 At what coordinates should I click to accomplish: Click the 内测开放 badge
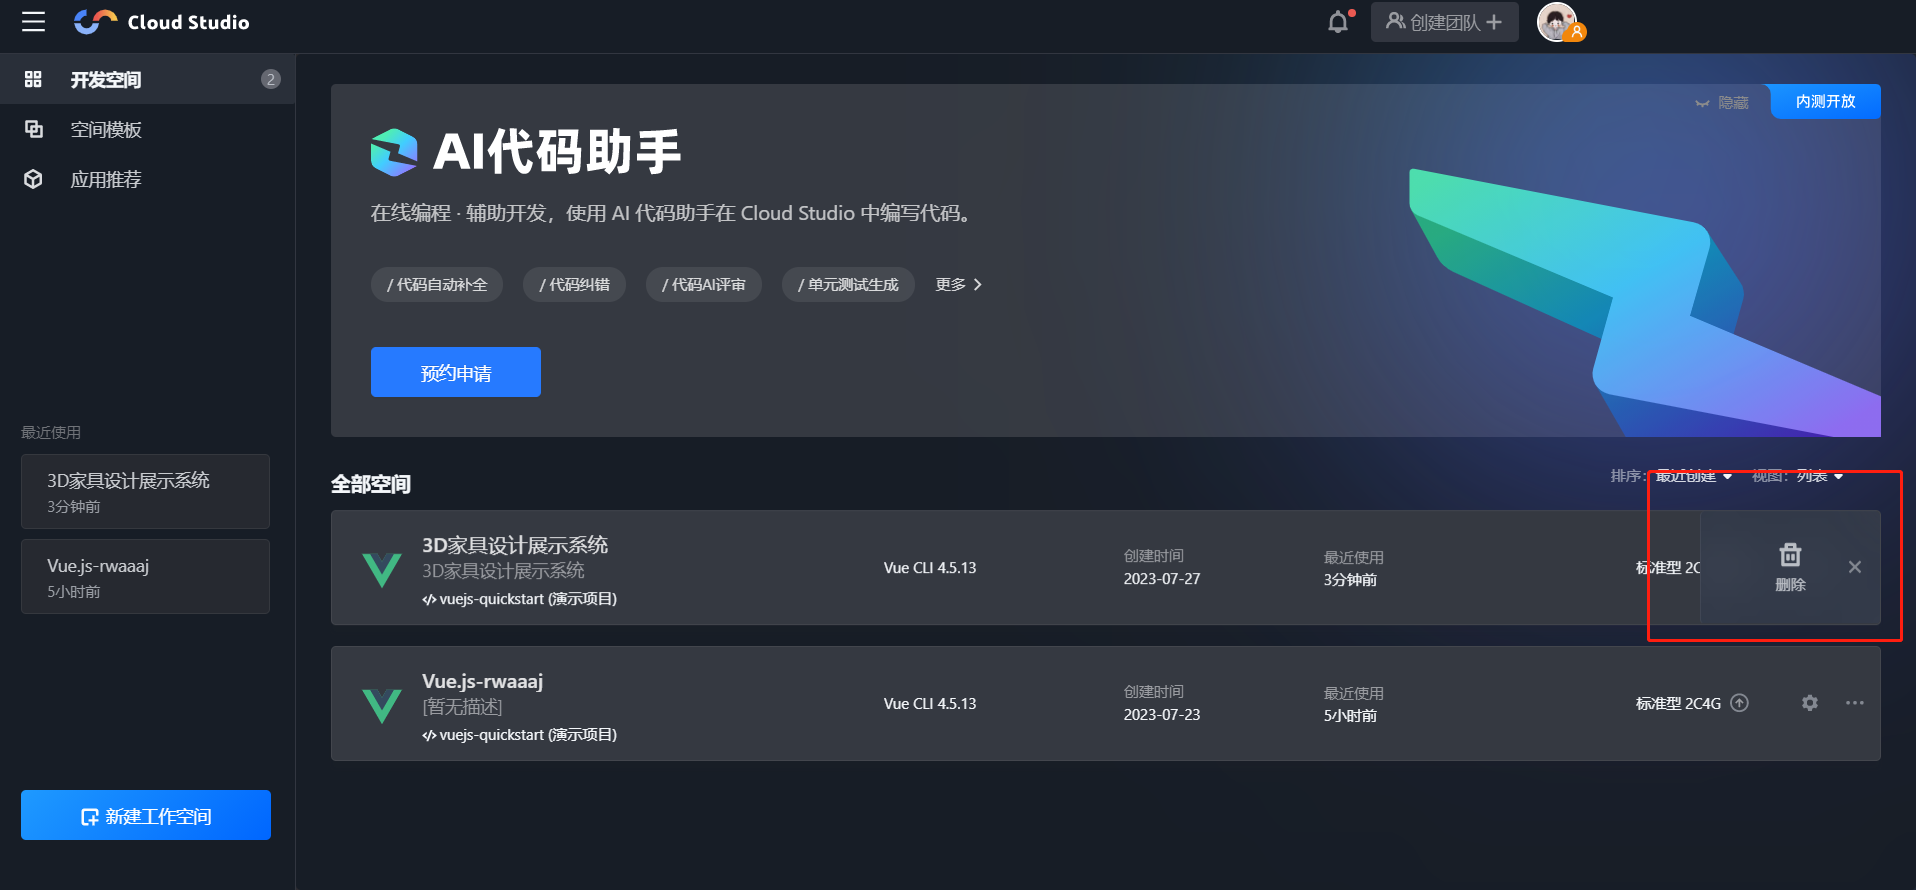point(1825,101)
